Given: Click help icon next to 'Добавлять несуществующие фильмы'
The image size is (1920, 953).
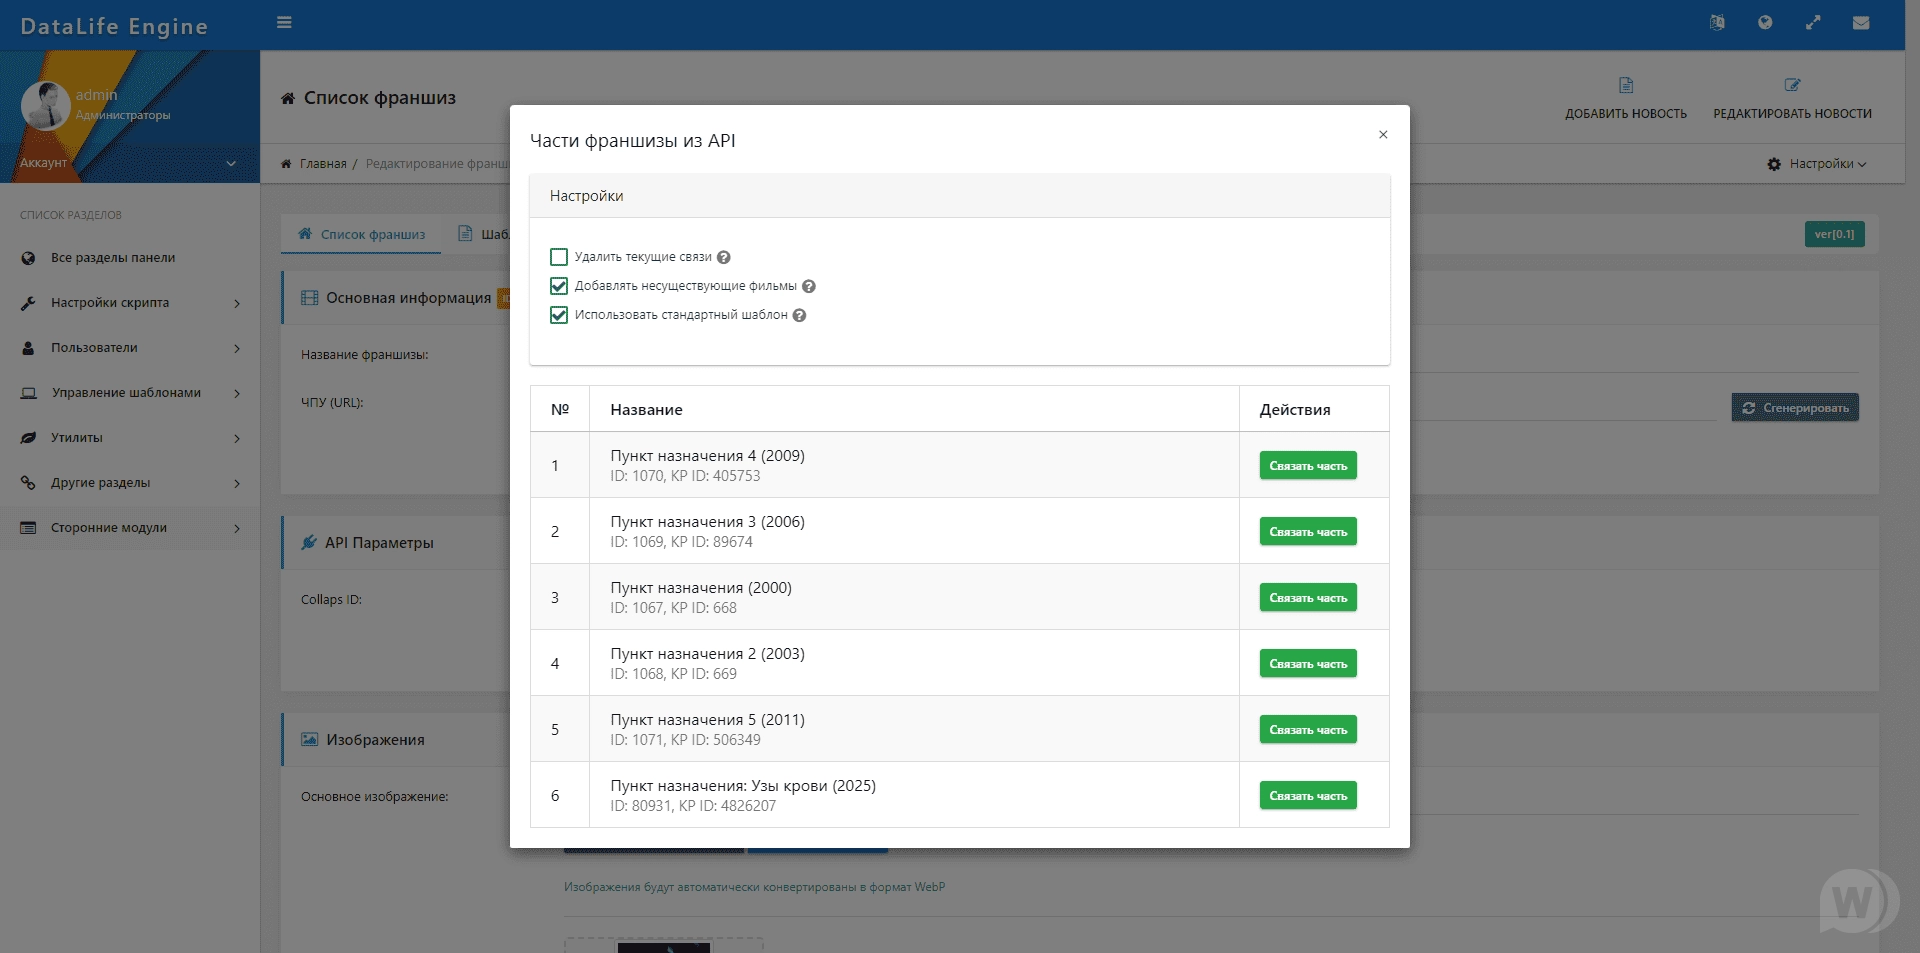Looking at the screenshot, I should 809,287.
